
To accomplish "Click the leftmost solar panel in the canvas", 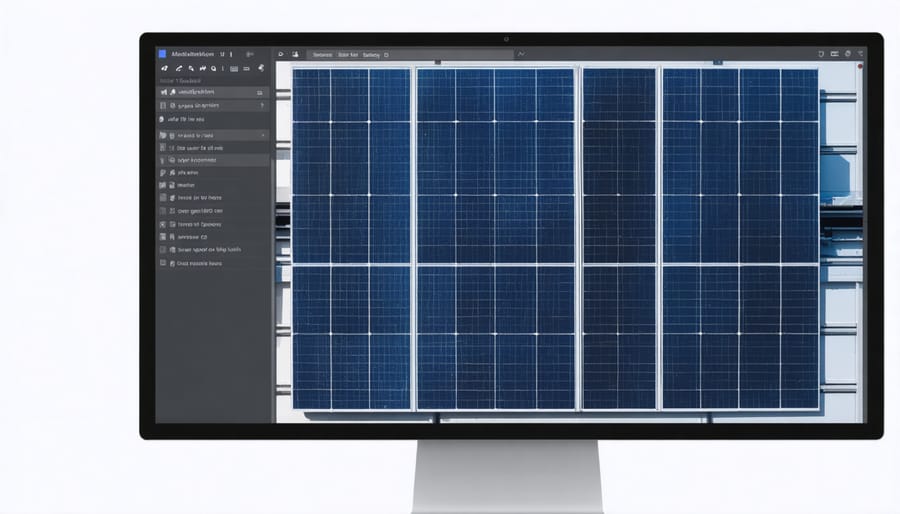I will (351, 239).
